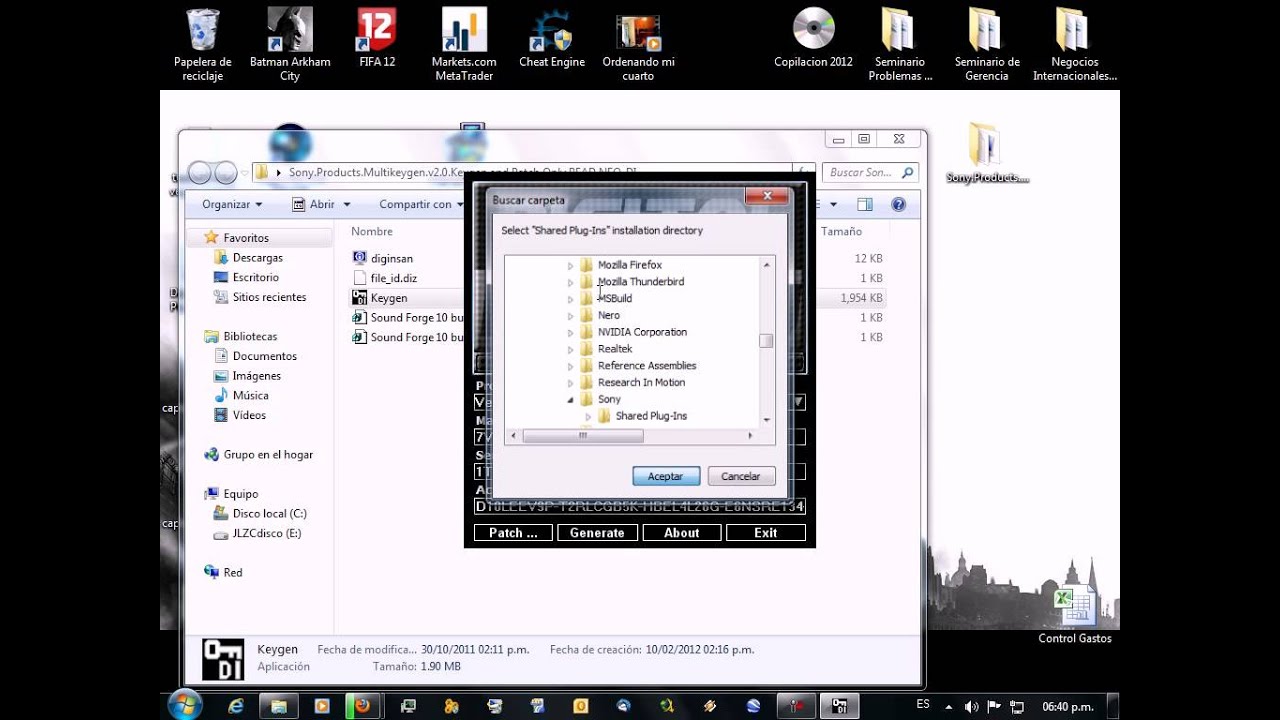
Task: Open the Música library
Action: click(x=250, y=395)
